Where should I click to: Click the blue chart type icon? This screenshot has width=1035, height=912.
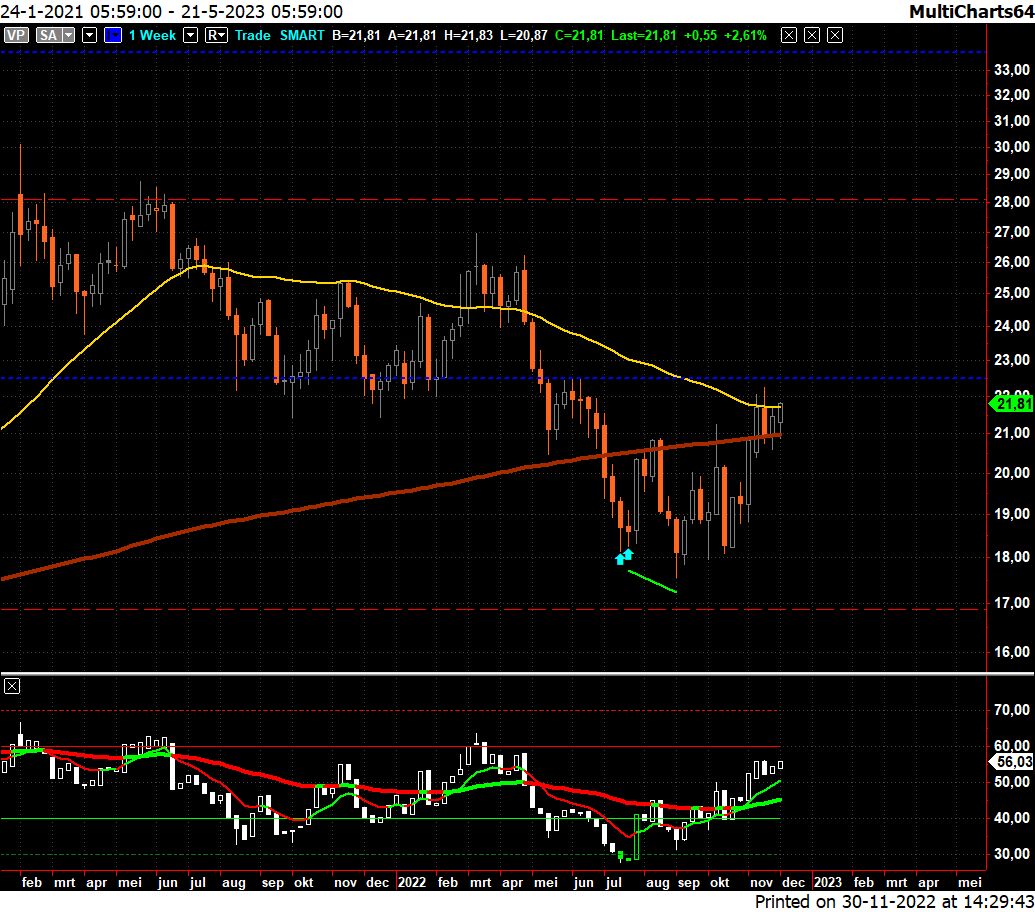[113, 35]
